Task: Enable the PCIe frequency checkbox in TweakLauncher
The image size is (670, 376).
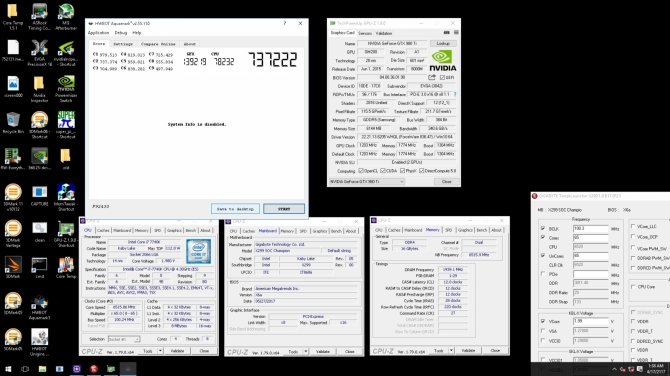Action: 543,274
